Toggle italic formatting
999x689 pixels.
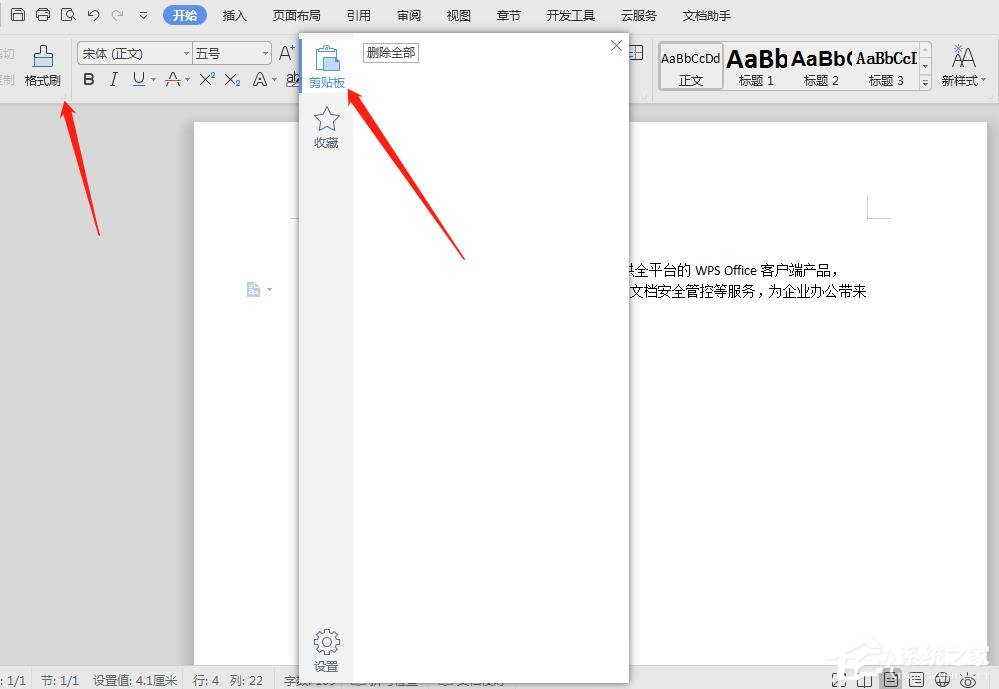113,79
